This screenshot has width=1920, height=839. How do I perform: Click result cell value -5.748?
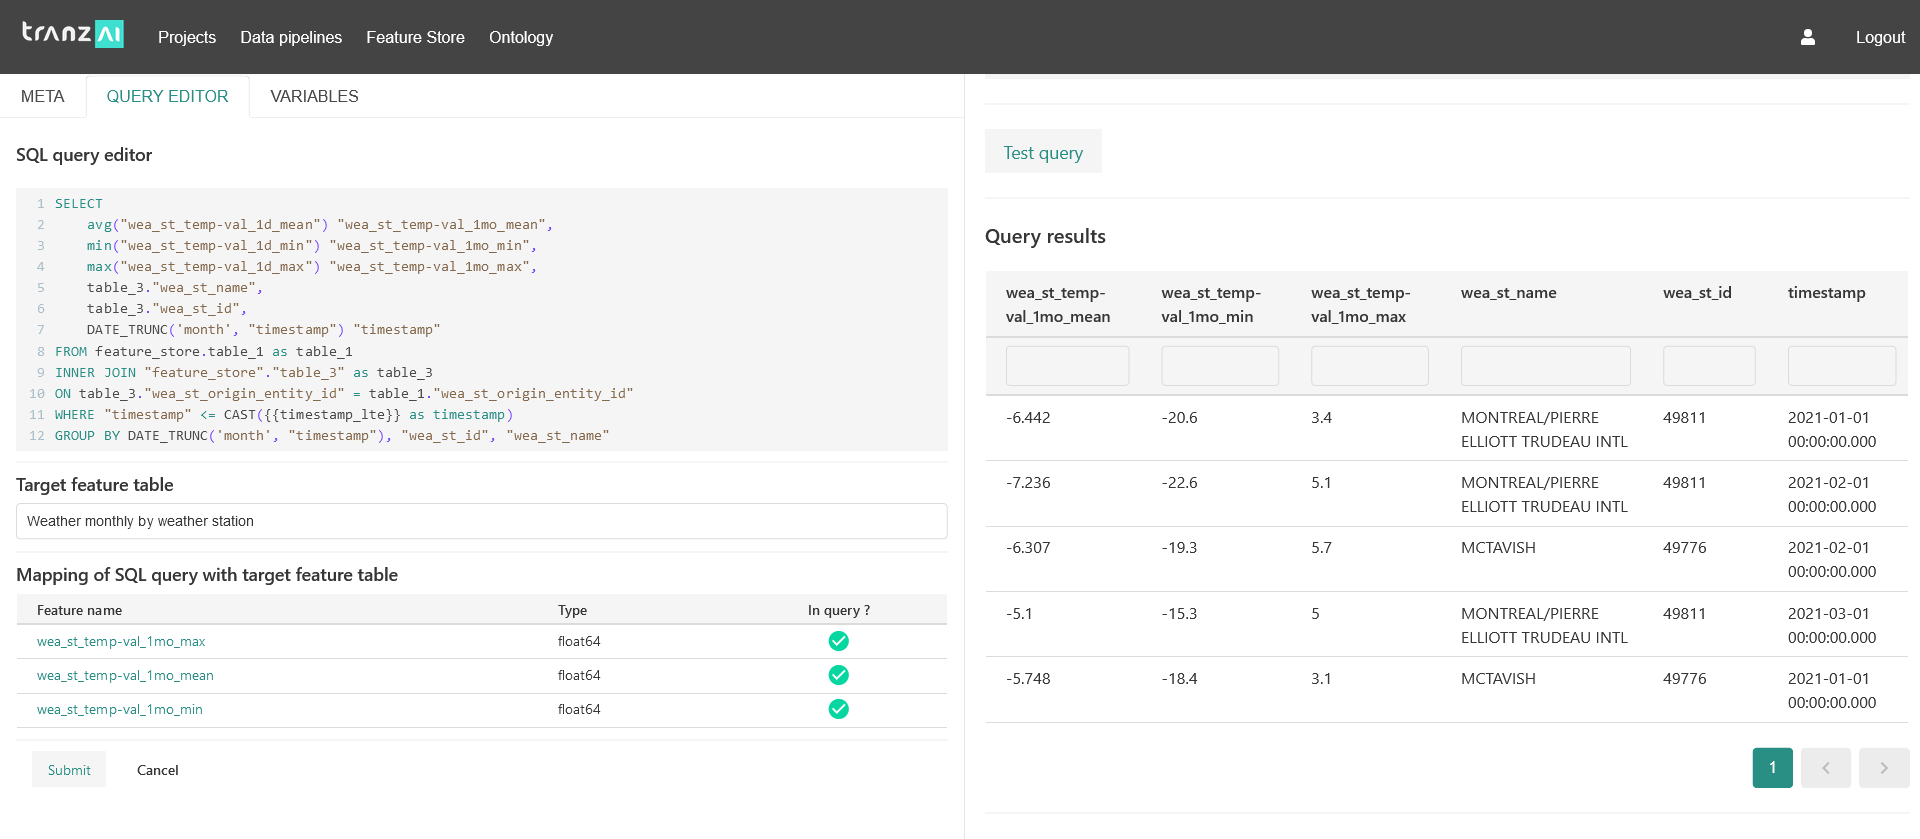(1028, 679)
